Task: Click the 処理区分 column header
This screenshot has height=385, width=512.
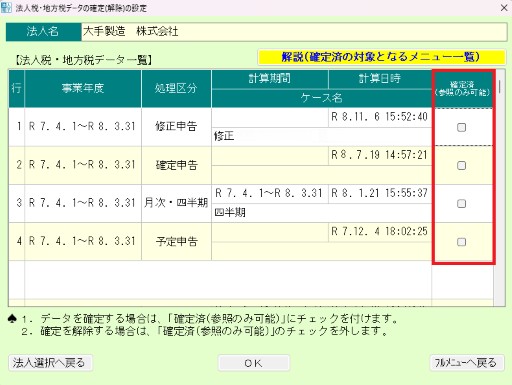Action: 176,89
